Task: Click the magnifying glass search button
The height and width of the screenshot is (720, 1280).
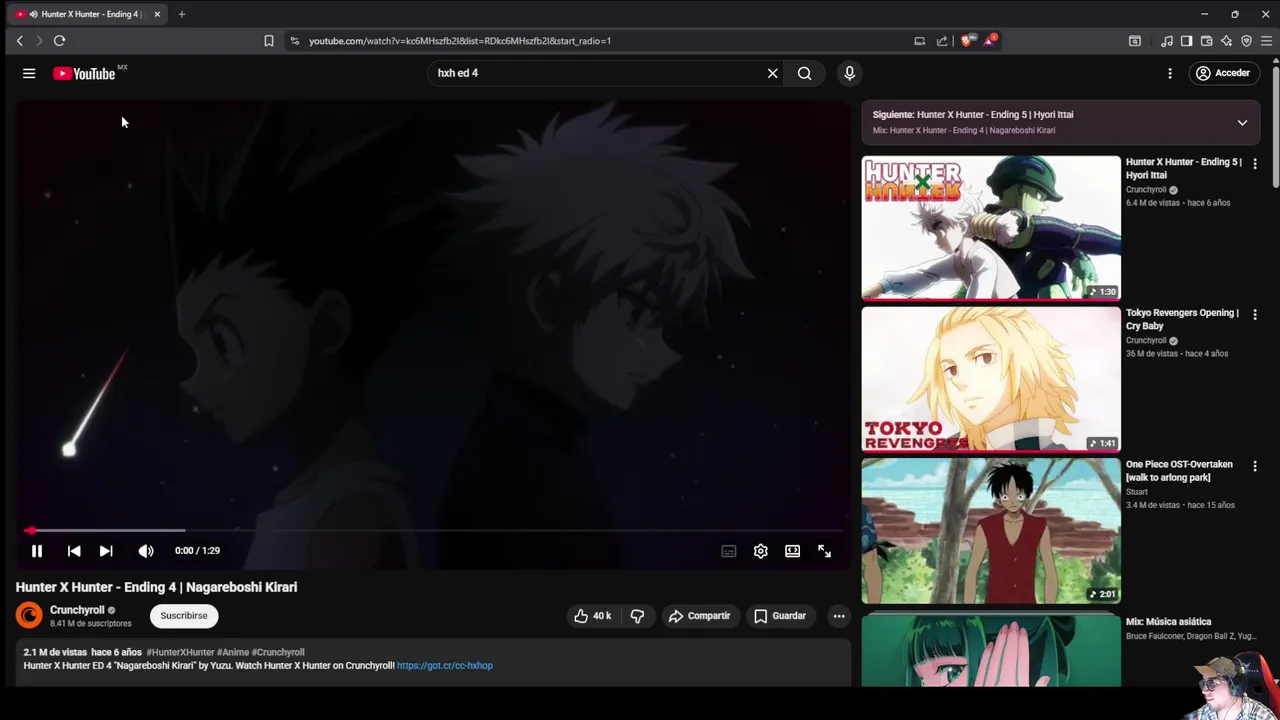Action: pyautogui.click(x=804, y=73)
